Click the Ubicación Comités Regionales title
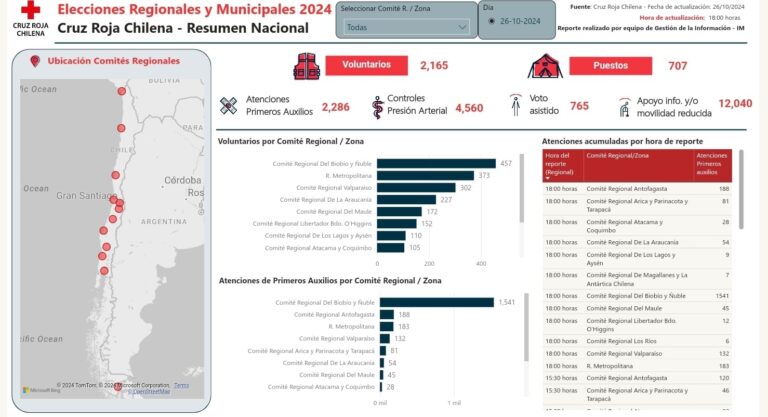Viewport: 768px width, 417px height. (x=114, y=61)
